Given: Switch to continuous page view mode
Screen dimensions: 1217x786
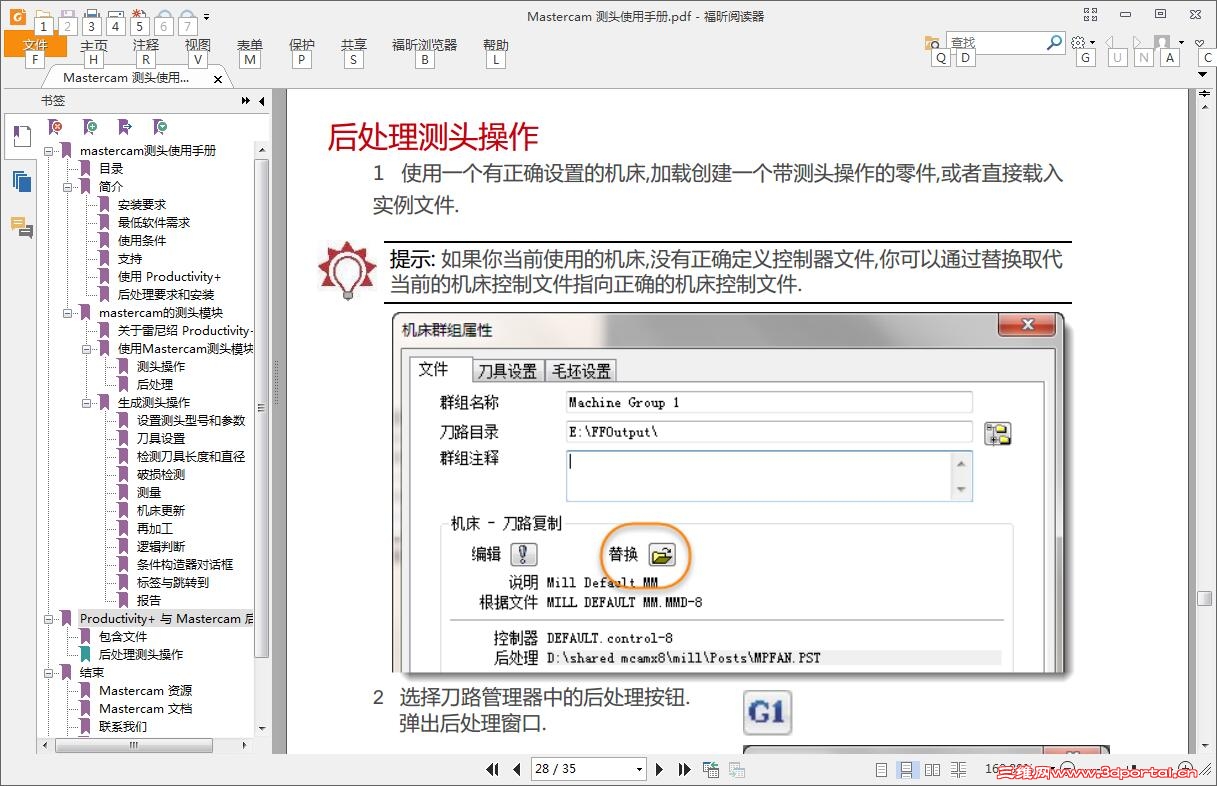Looking at the screenshot, I should (x=906, y=770).
